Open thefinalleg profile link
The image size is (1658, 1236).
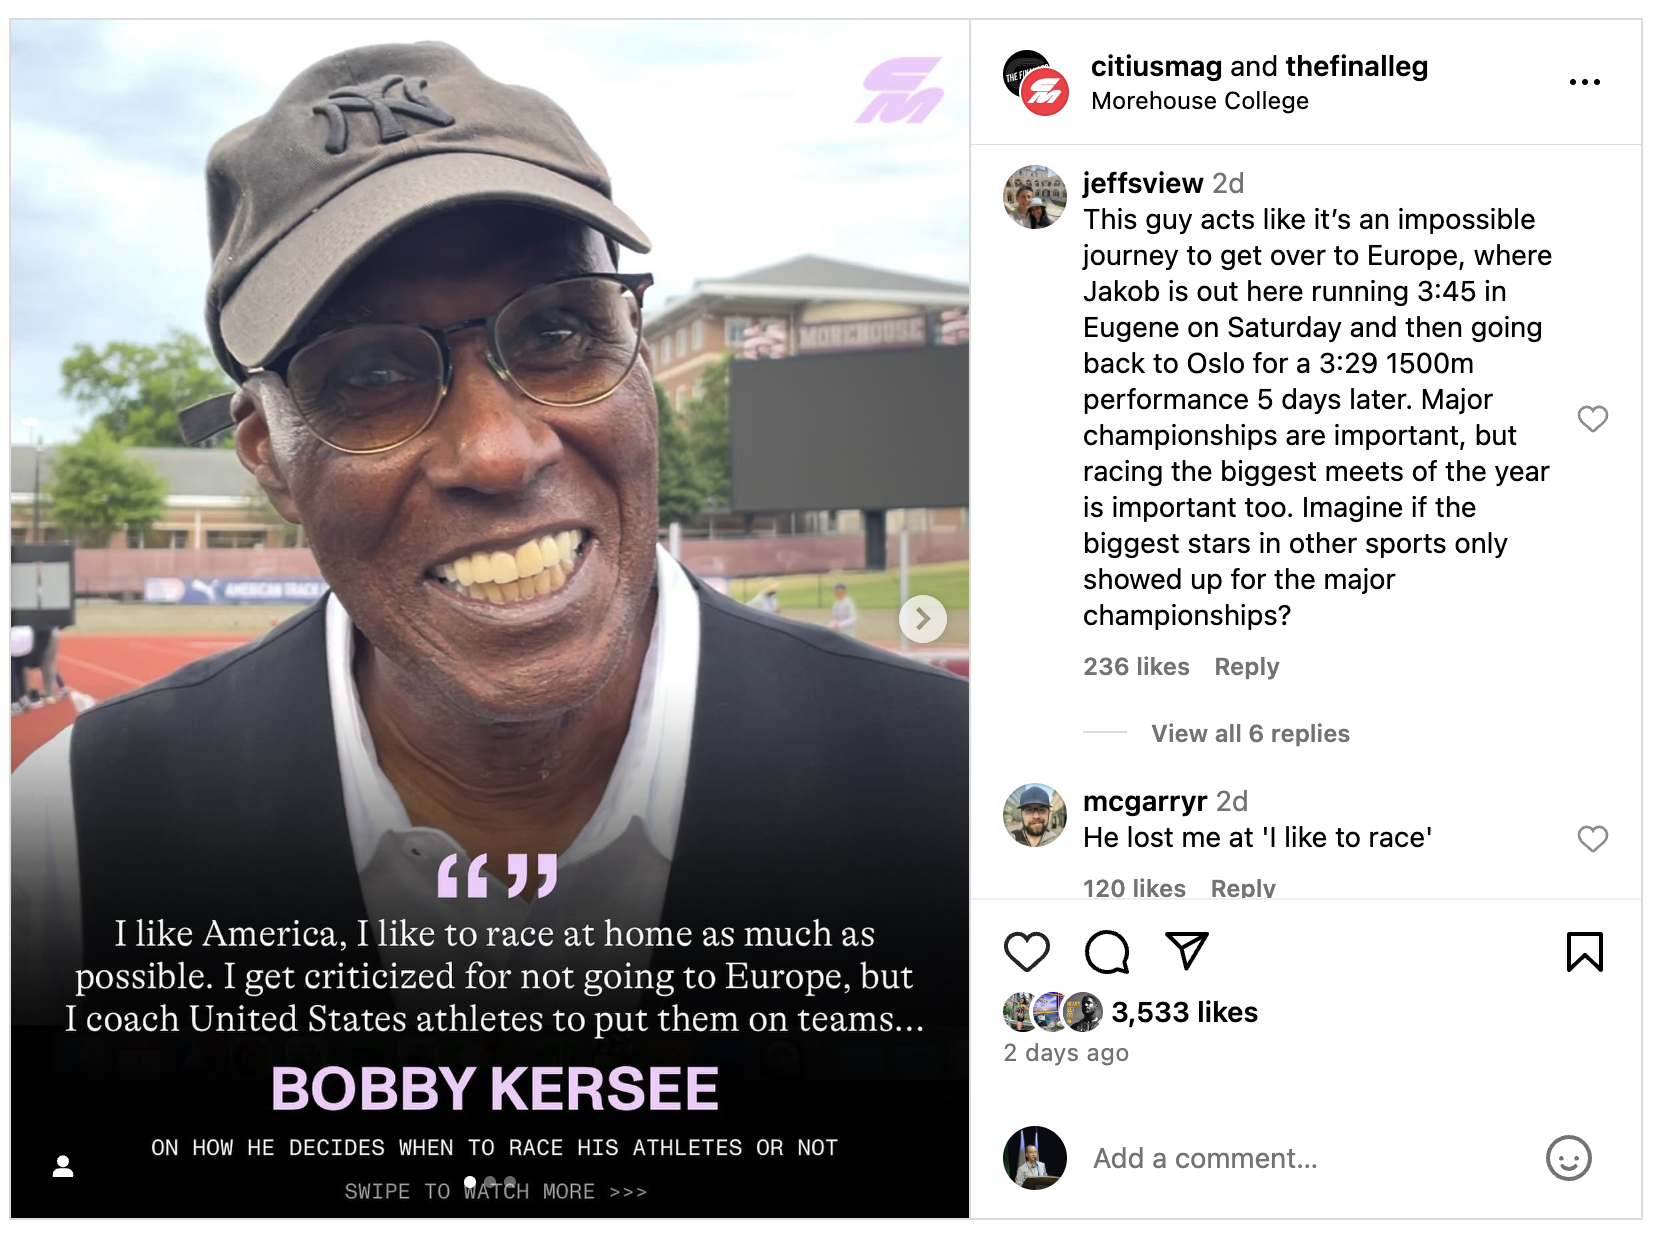pyautogui.click(x=1356, y=66)
